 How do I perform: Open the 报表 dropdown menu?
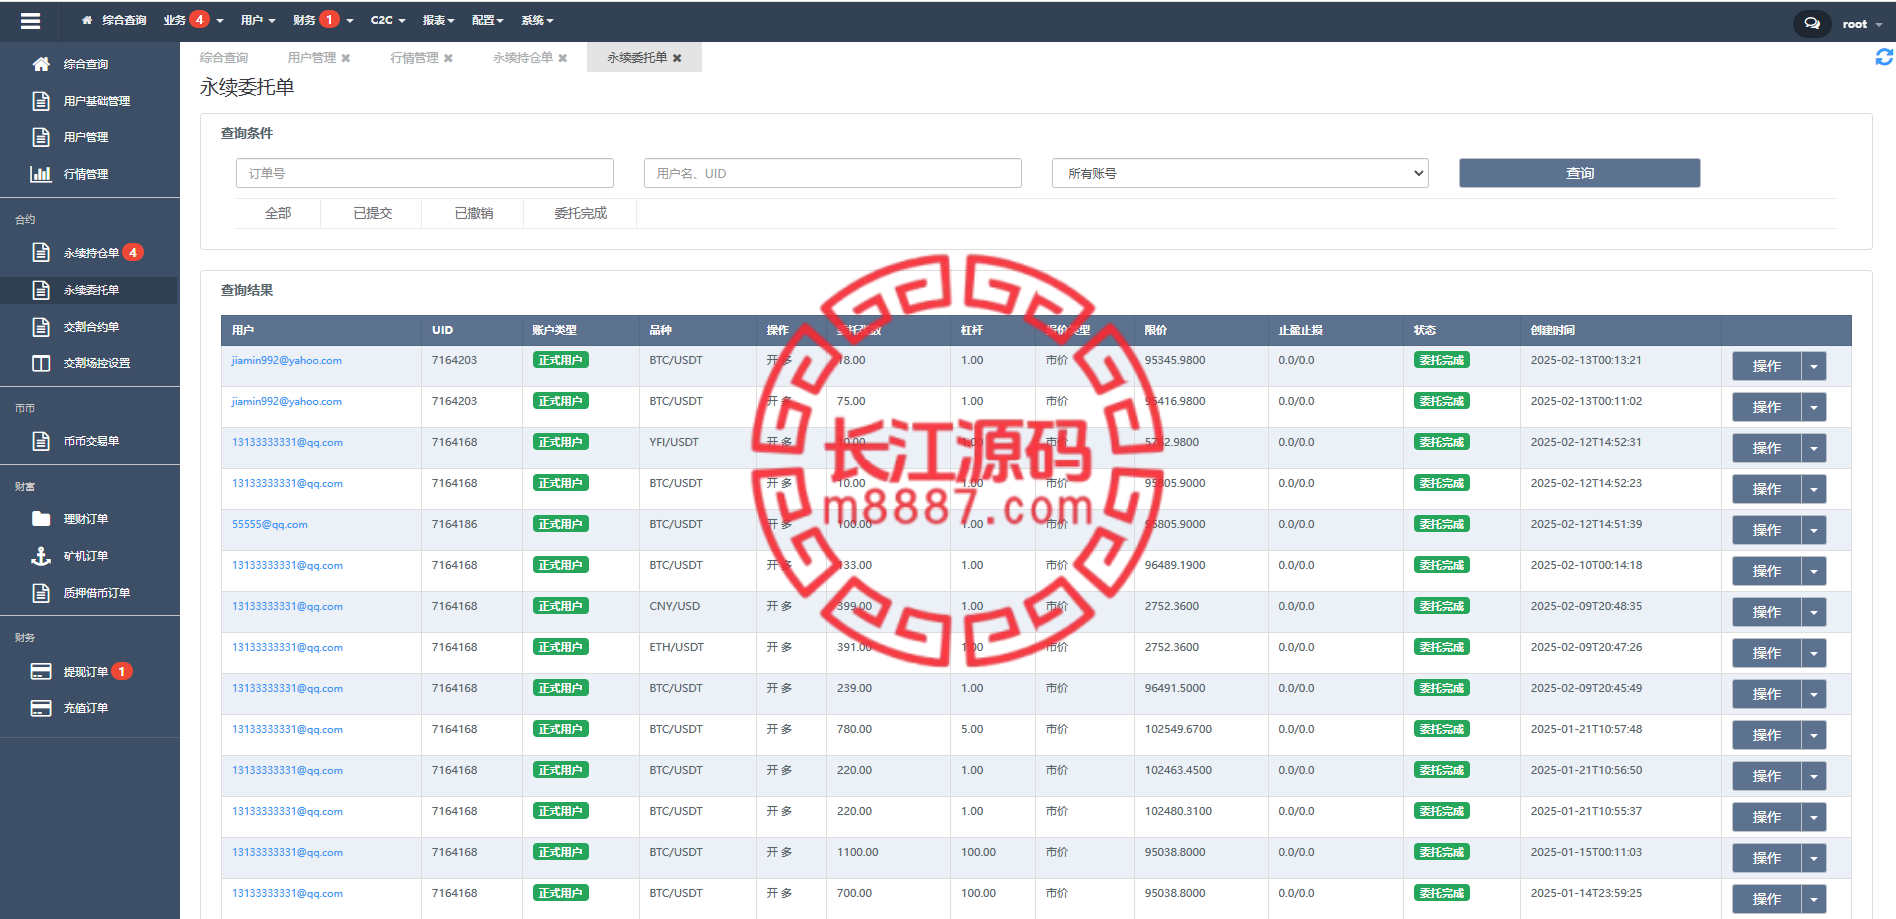(x=438, y=20)
